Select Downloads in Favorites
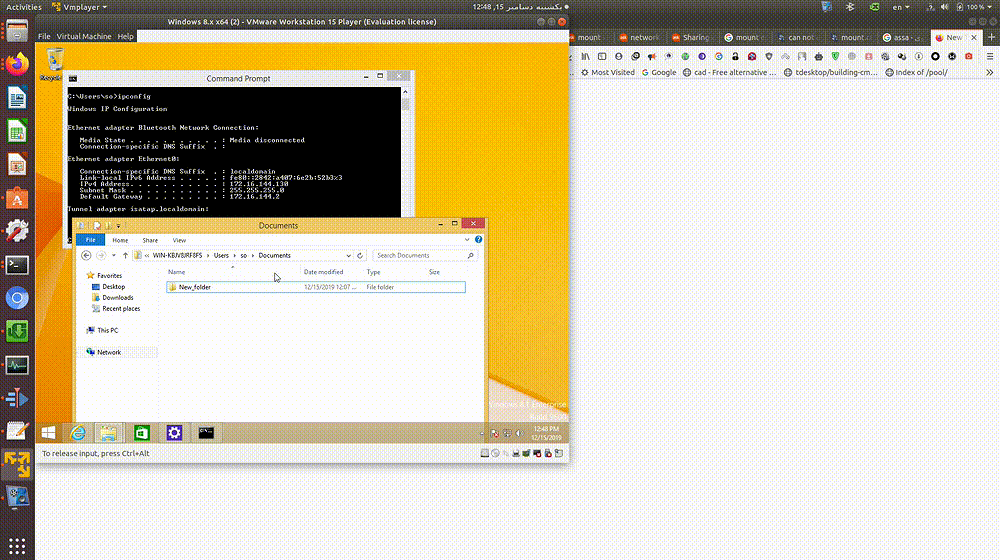This screenshot has height=560, width=1000. click(112, 298)
